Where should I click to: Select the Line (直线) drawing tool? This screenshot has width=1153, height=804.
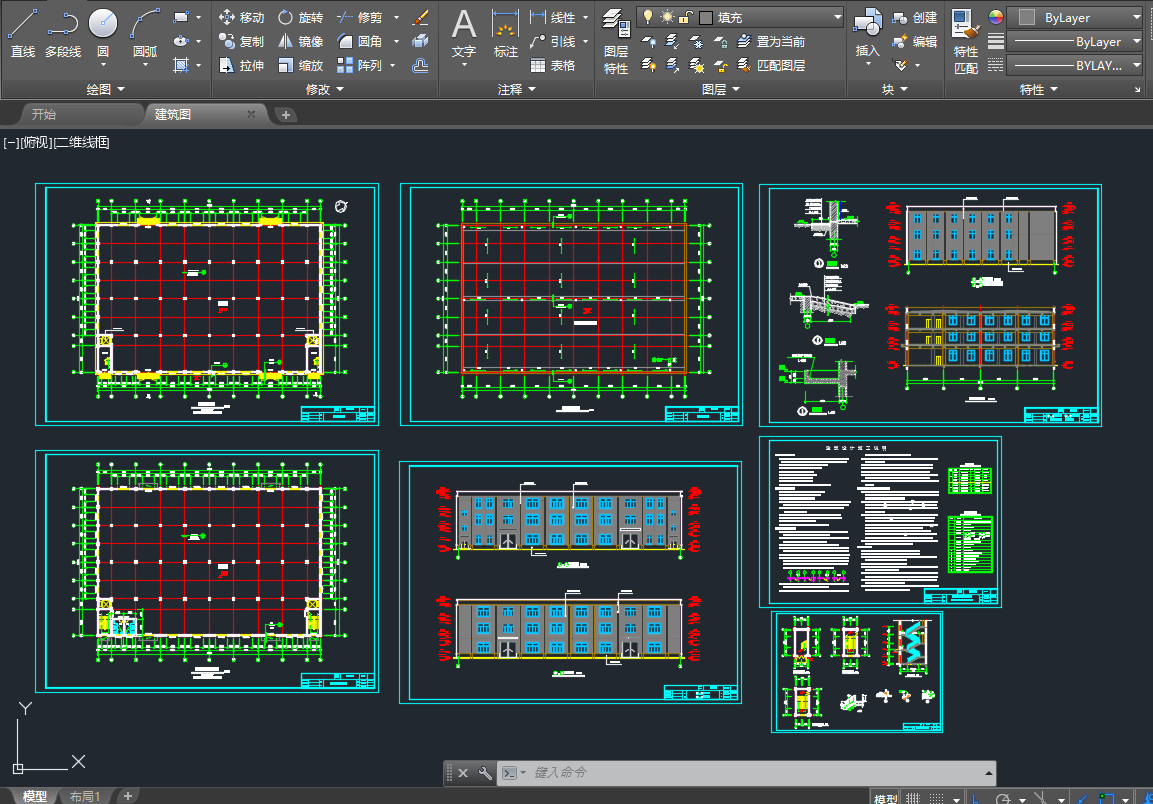pyautogui.click(x=23, y=33)
